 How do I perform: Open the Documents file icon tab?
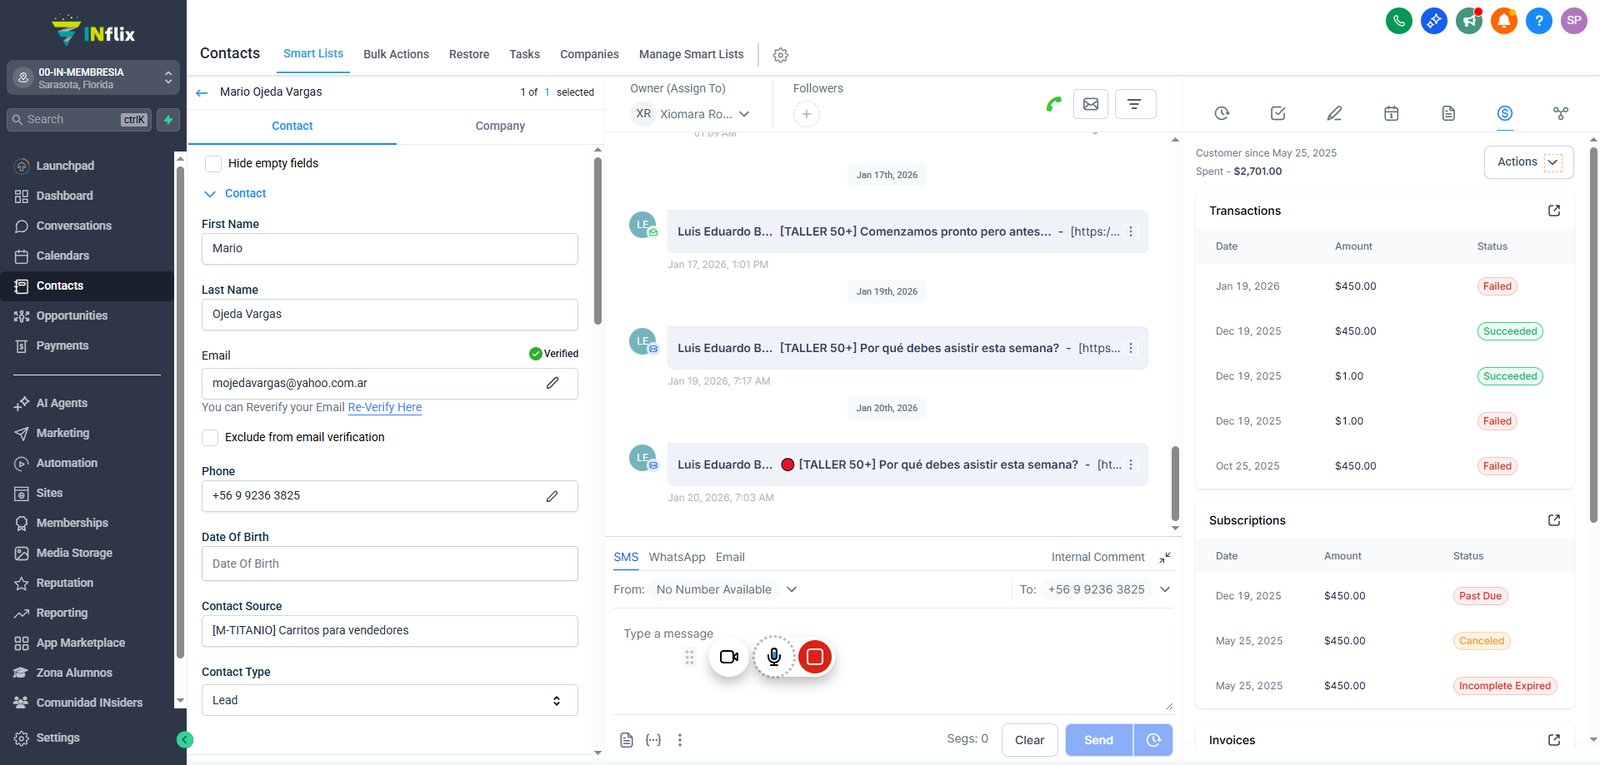point(1448,113)
